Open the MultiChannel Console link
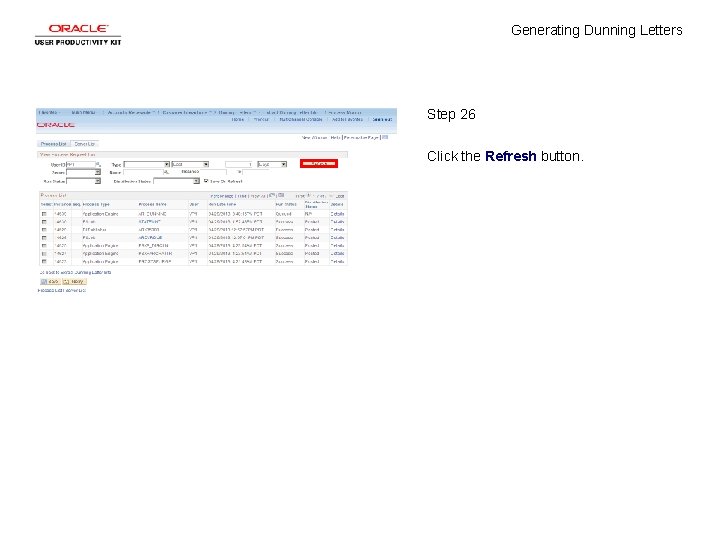Viewport: 720px width, 540px height. pos(301,119)
